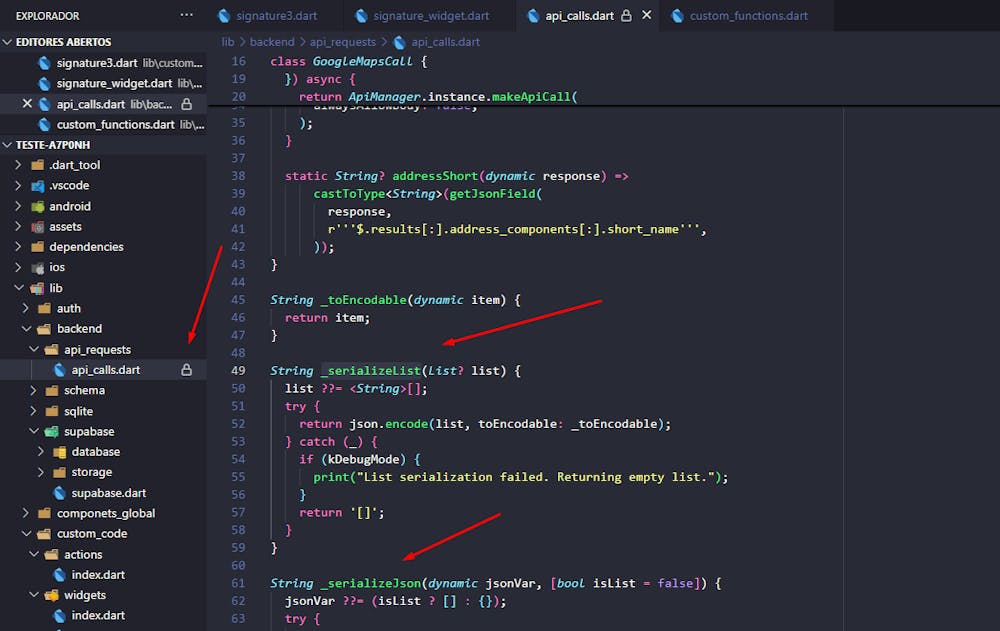Collapse the TESTE-A7P0NH project section
The height and width of the screenshot is (631, 1000).
coord(9,145)
